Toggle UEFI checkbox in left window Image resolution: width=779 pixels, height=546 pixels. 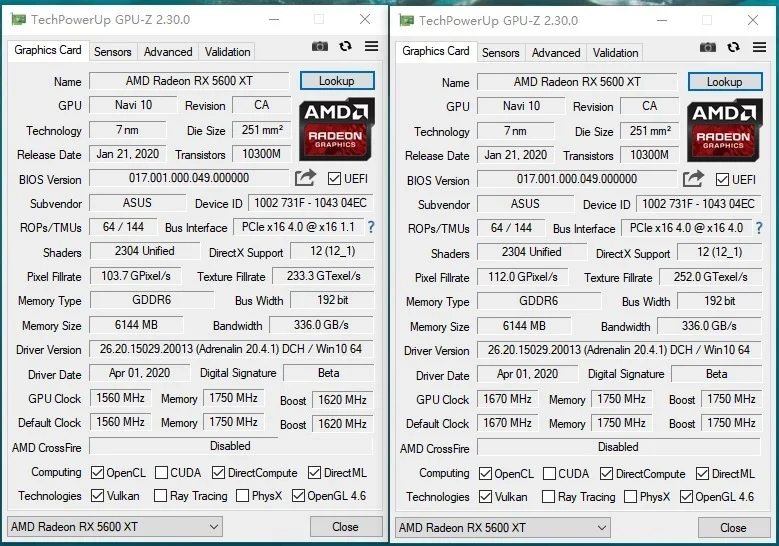334,178
